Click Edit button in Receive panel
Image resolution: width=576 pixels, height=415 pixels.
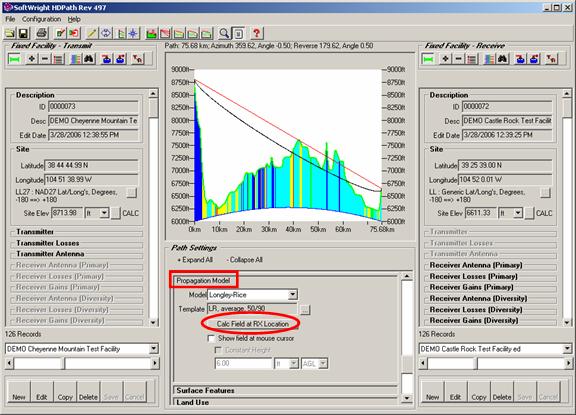tap(455, 392)
